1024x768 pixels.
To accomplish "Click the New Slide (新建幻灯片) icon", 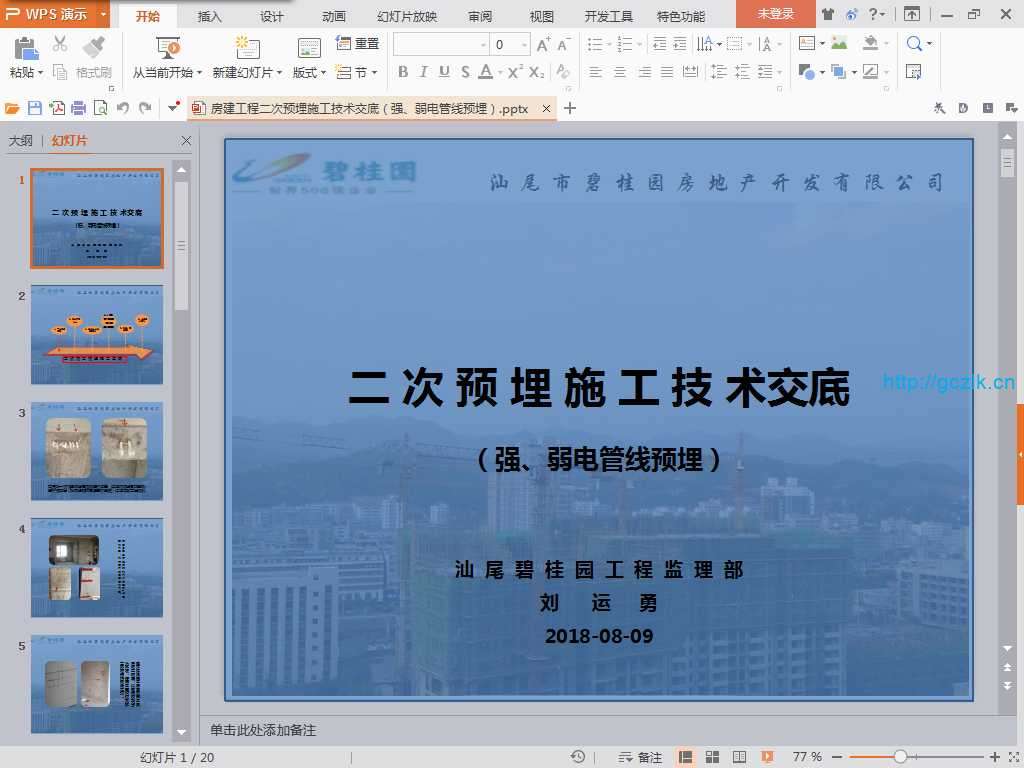I will click(x=247, y=47).
